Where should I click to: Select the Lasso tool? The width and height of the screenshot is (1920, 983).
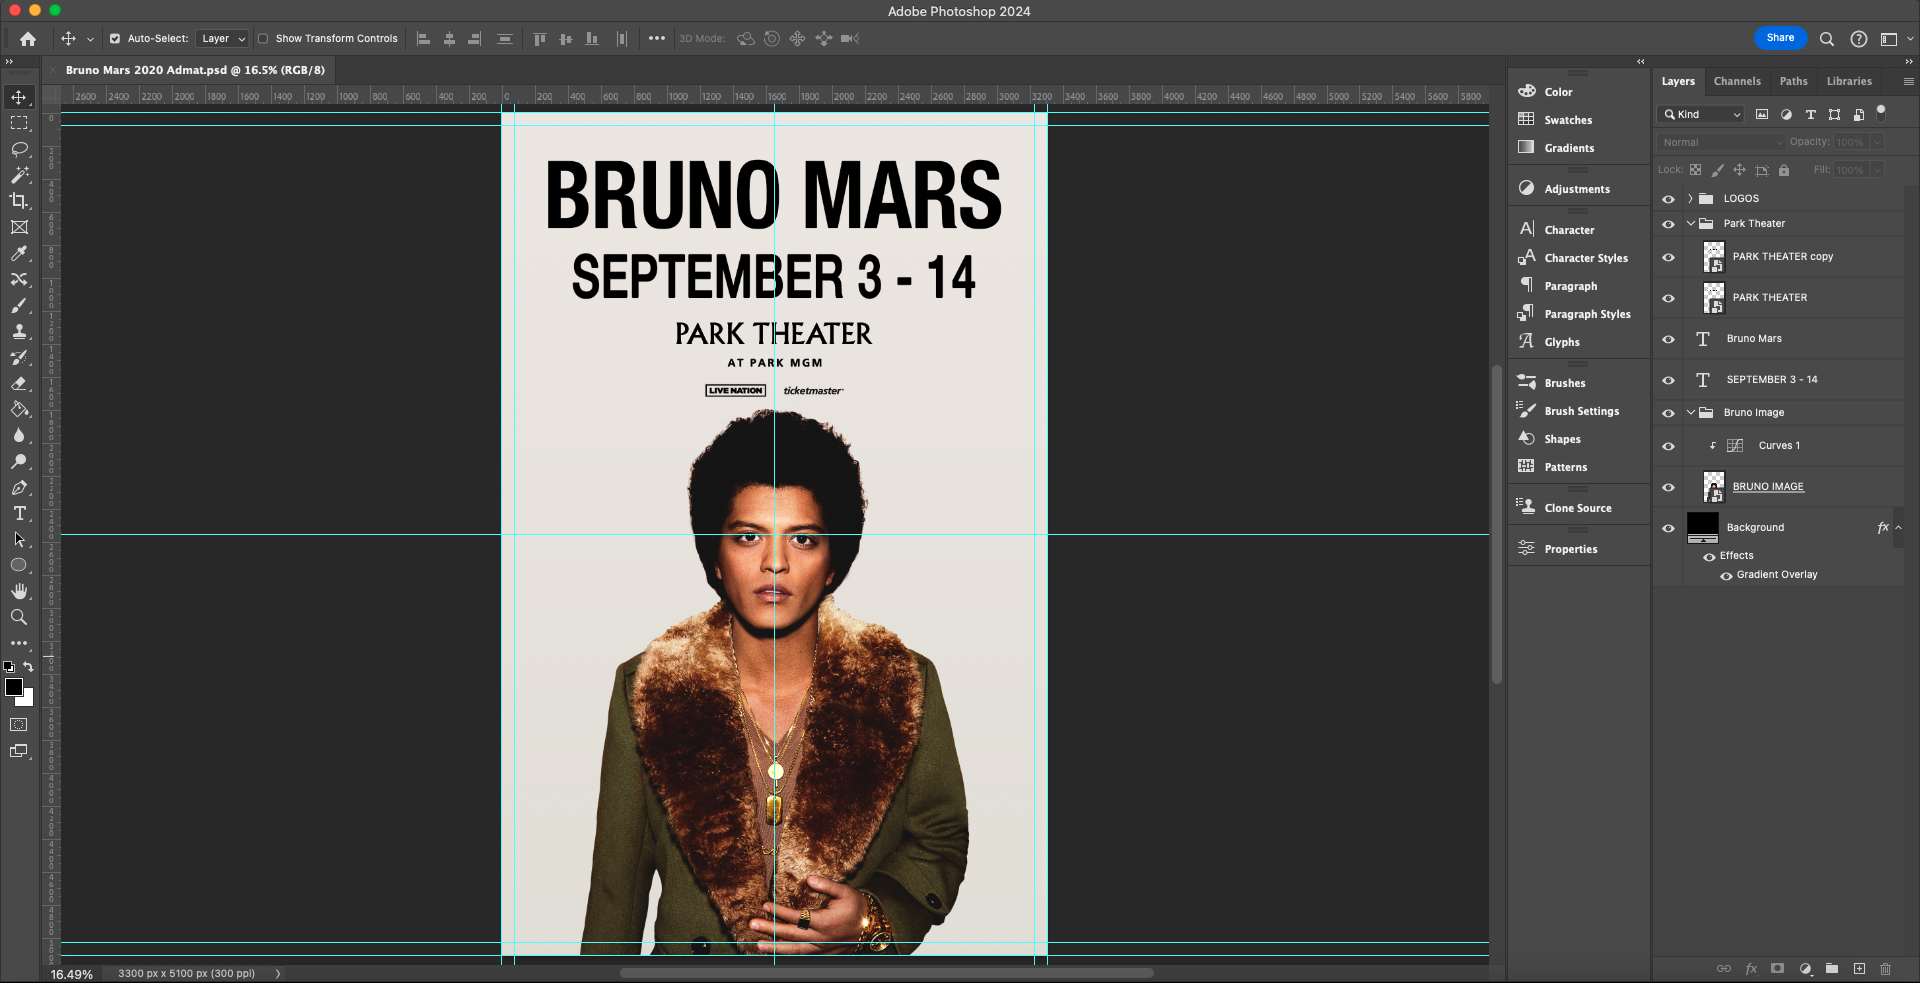[x=19, y=149]
